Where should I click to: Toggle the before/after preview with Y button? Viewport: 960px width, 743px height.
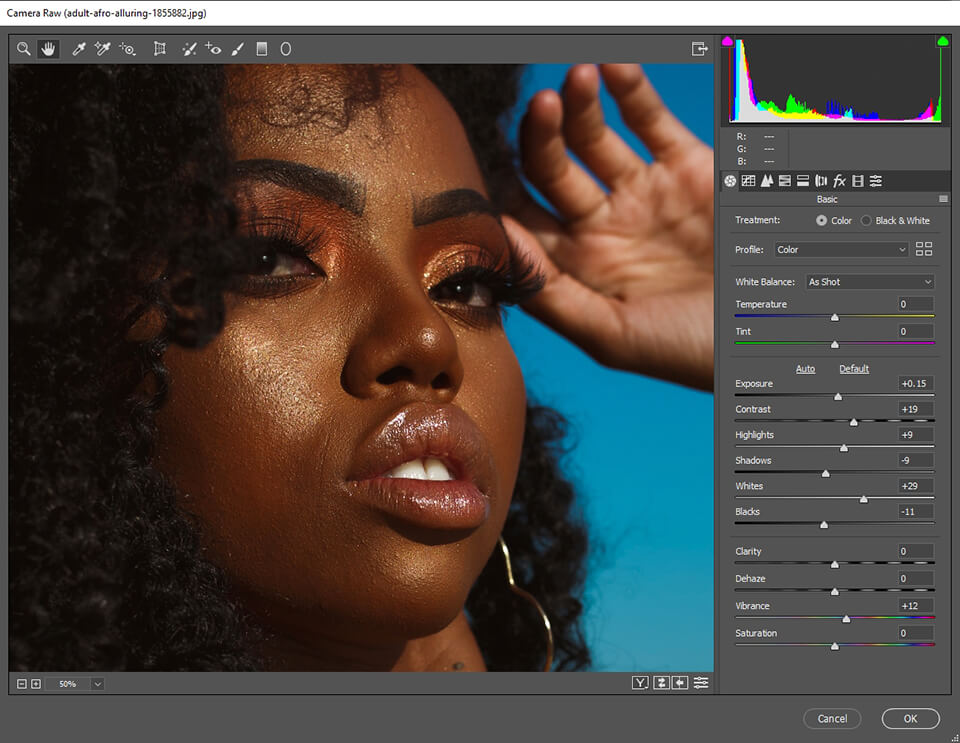point(640,682)
